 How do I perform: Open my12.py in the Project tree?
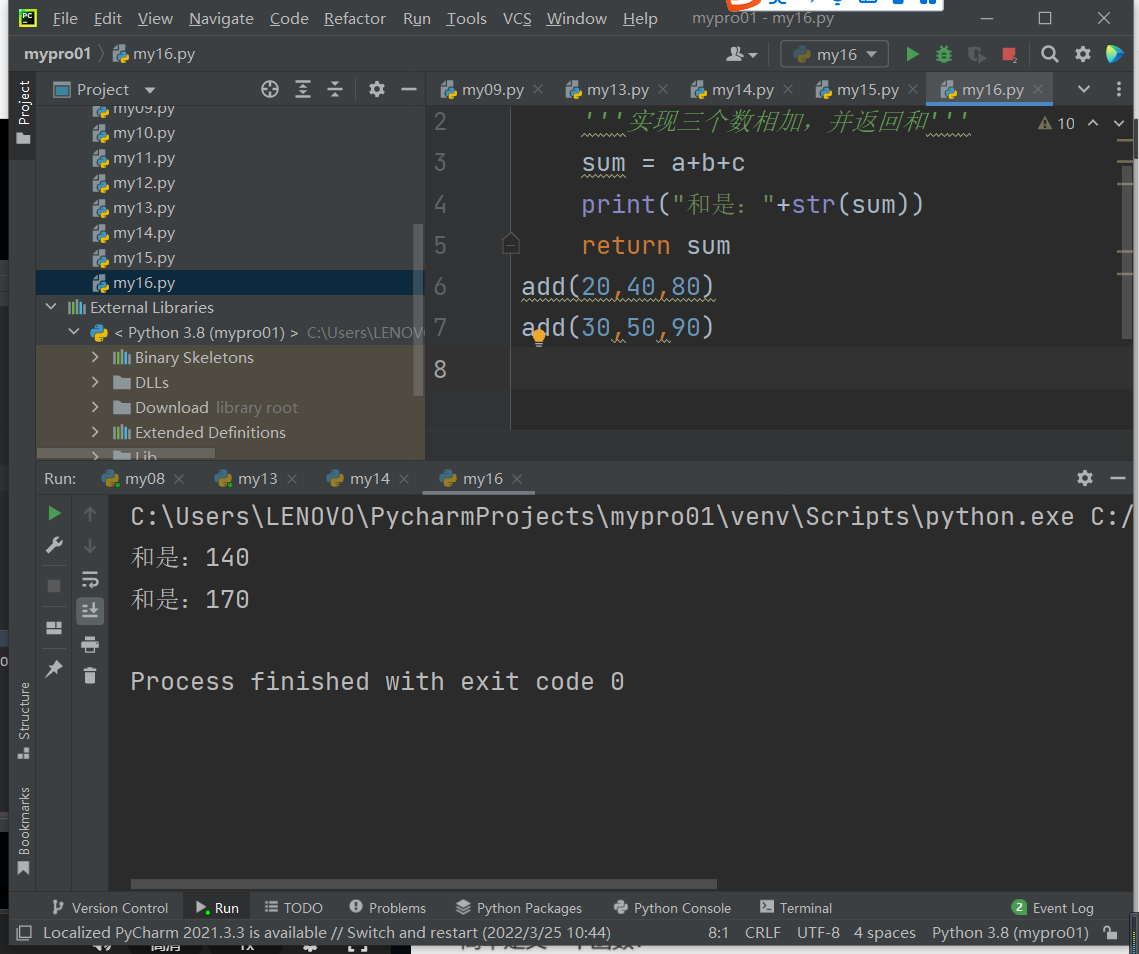click(144, 183)
